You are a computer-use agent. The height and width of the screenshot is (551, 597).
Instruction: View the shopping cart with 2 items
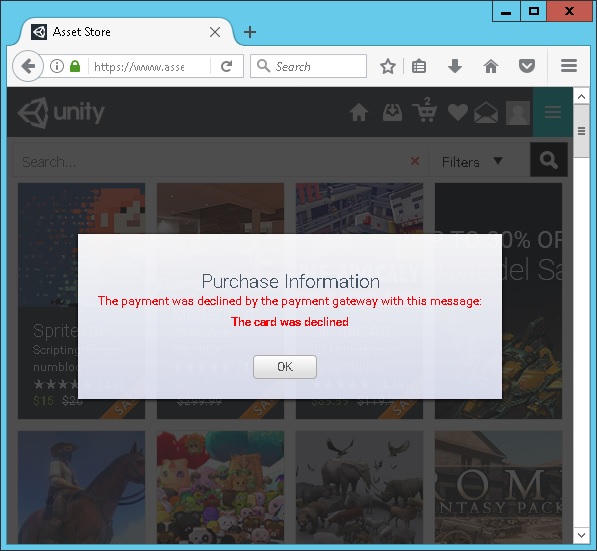click(425, 110)
